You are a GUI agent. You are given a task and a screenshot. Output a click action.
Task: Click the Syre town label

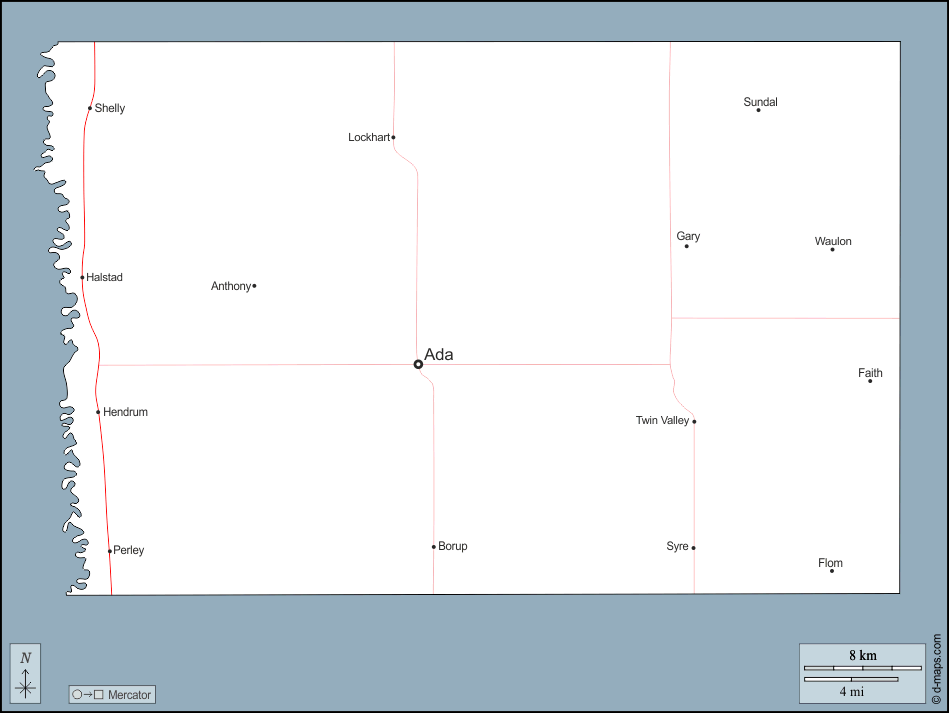(x=677, y=546)
